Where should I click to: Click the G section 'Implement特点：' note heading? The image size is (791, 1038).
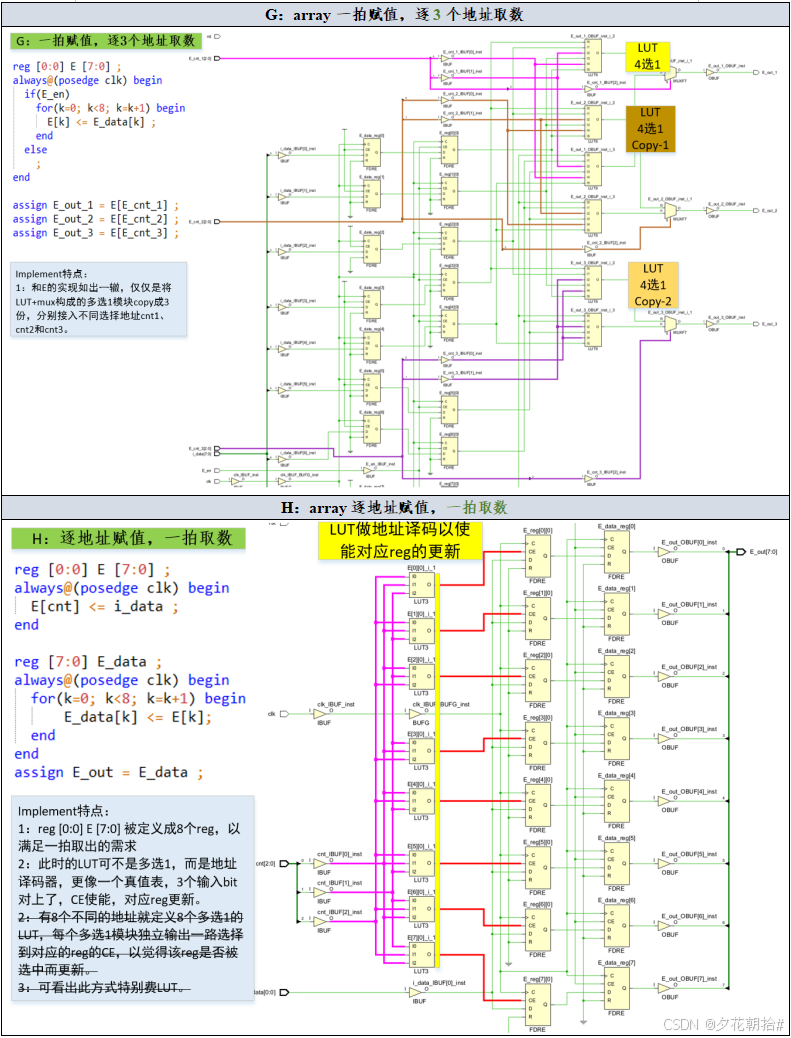coord(52,274)
